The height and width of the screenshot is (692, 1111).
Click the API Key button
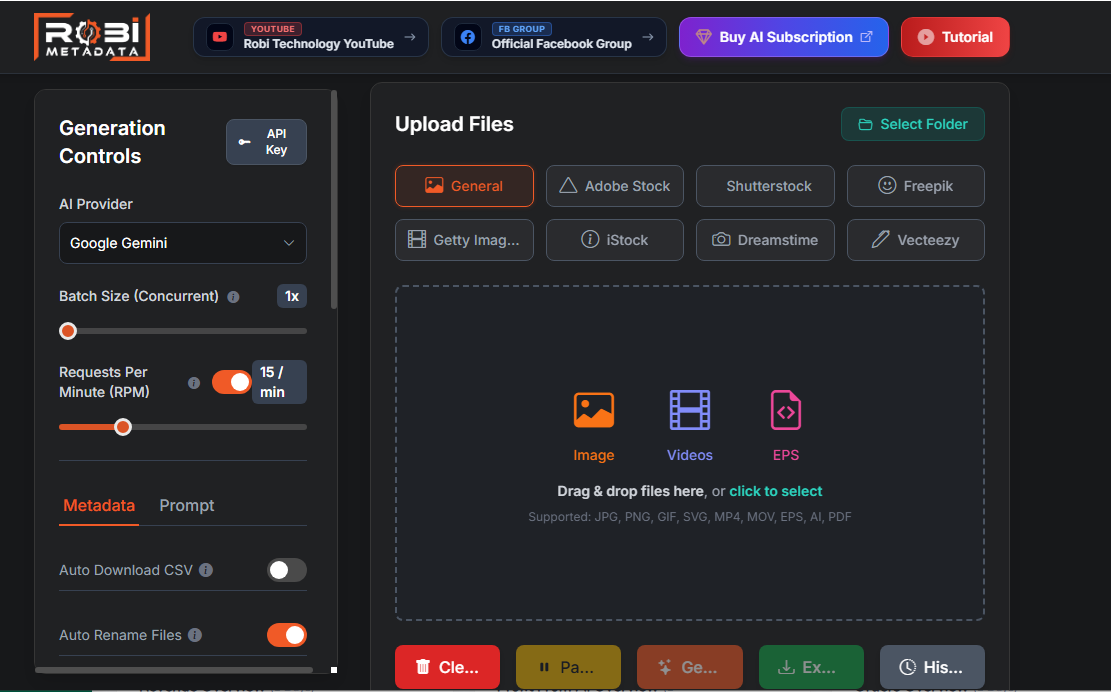click(266, 142)
